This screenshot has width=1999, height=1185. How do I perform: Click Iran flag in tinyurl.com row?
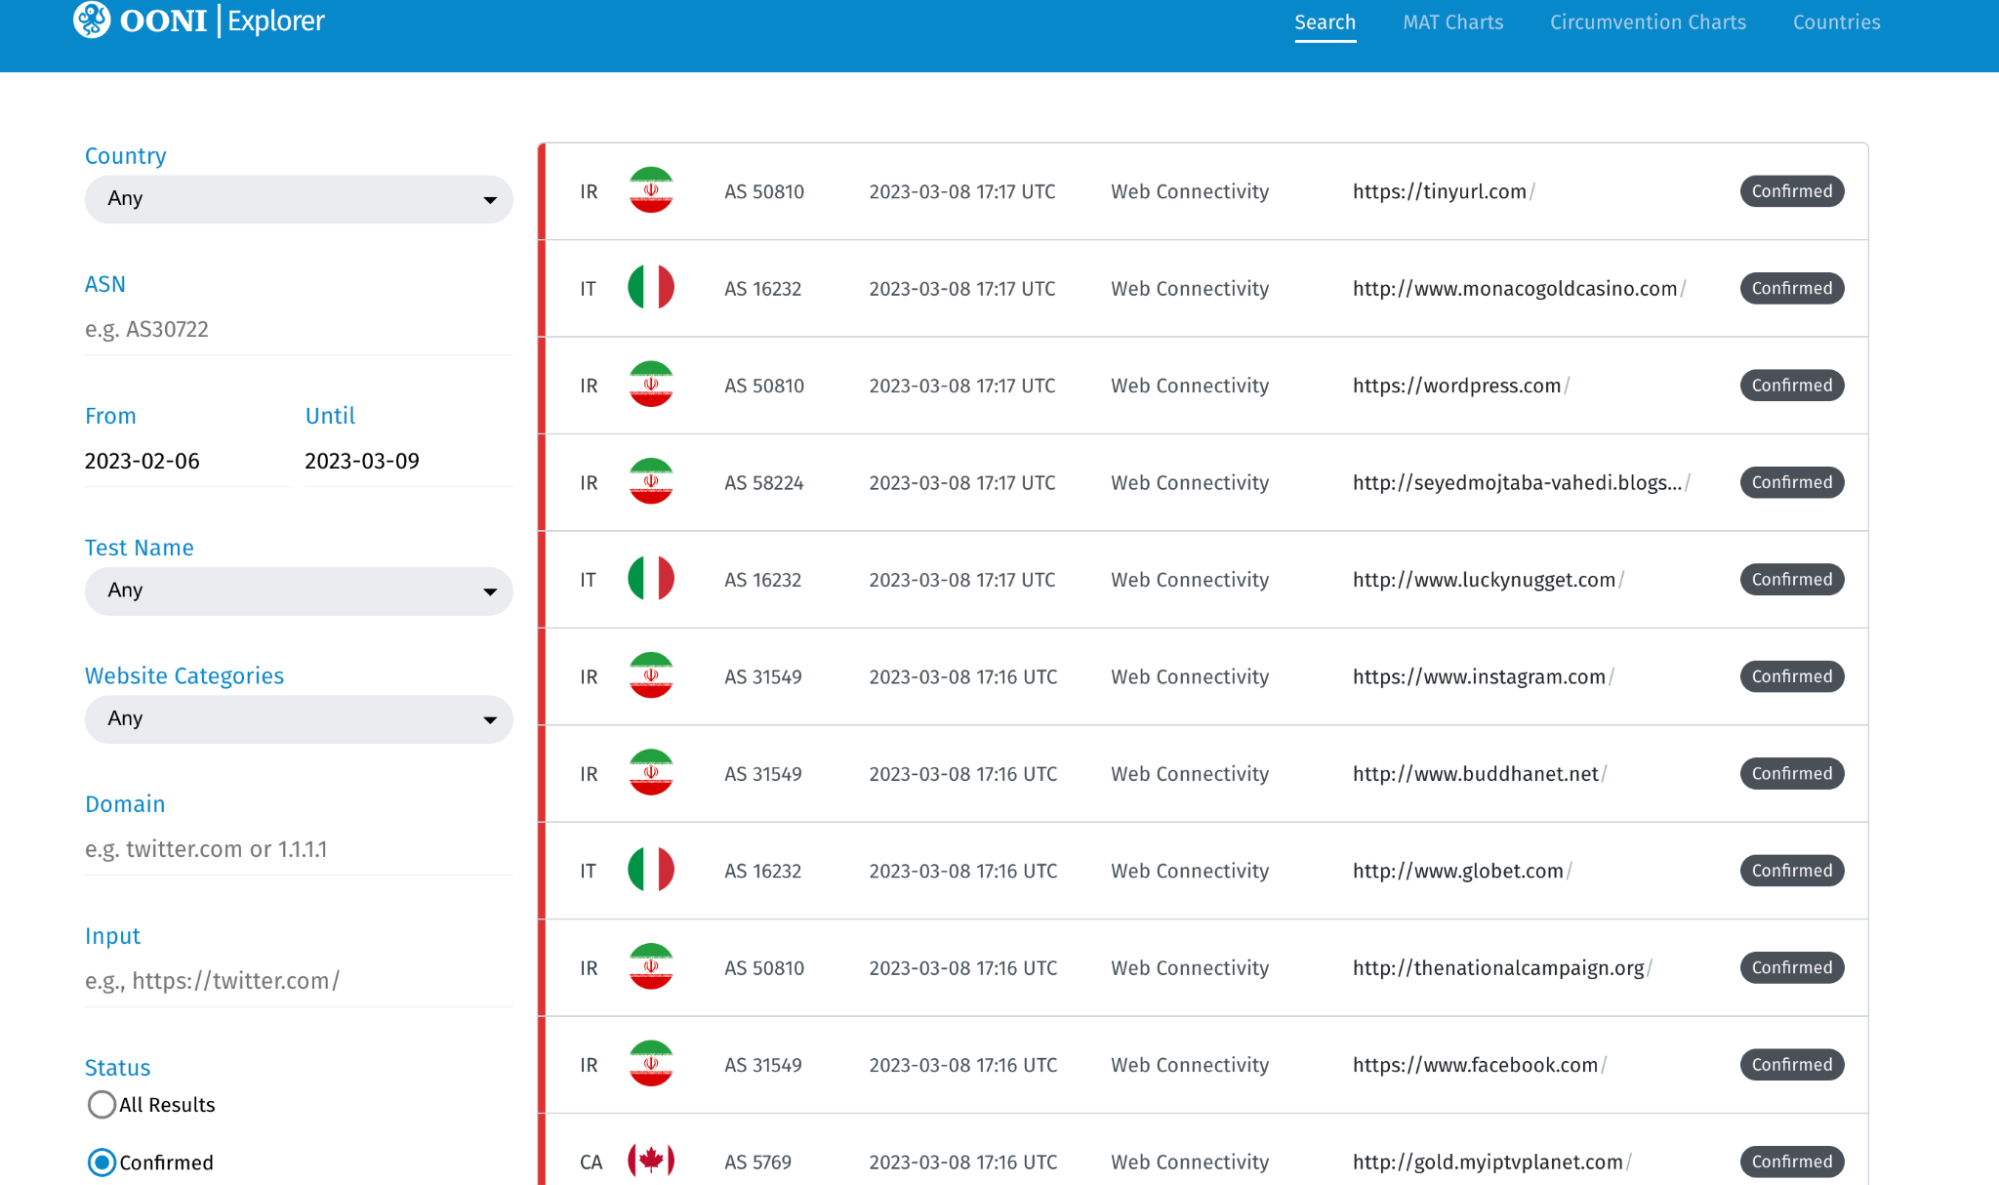pos(650,191)
